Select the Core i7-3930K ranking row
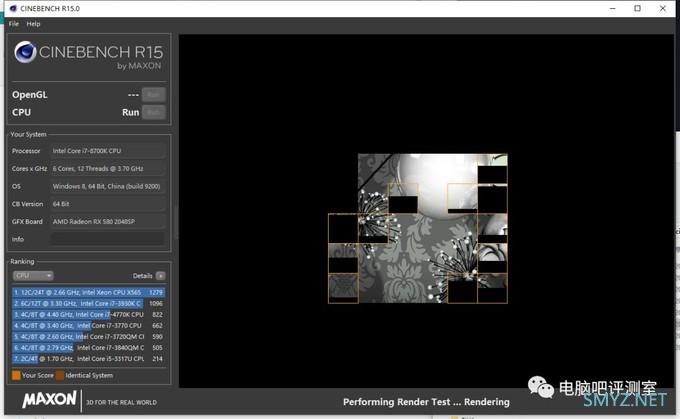 [88, 304]
